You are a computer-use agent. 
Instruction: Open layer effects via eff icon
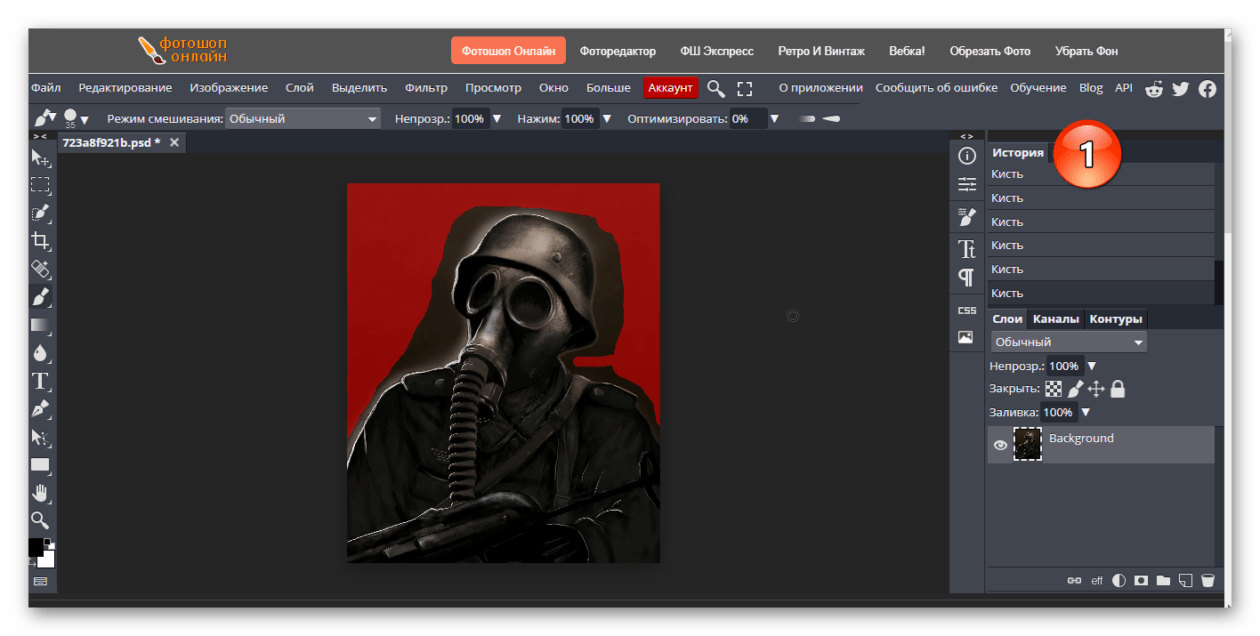(x=1097, y=580)
